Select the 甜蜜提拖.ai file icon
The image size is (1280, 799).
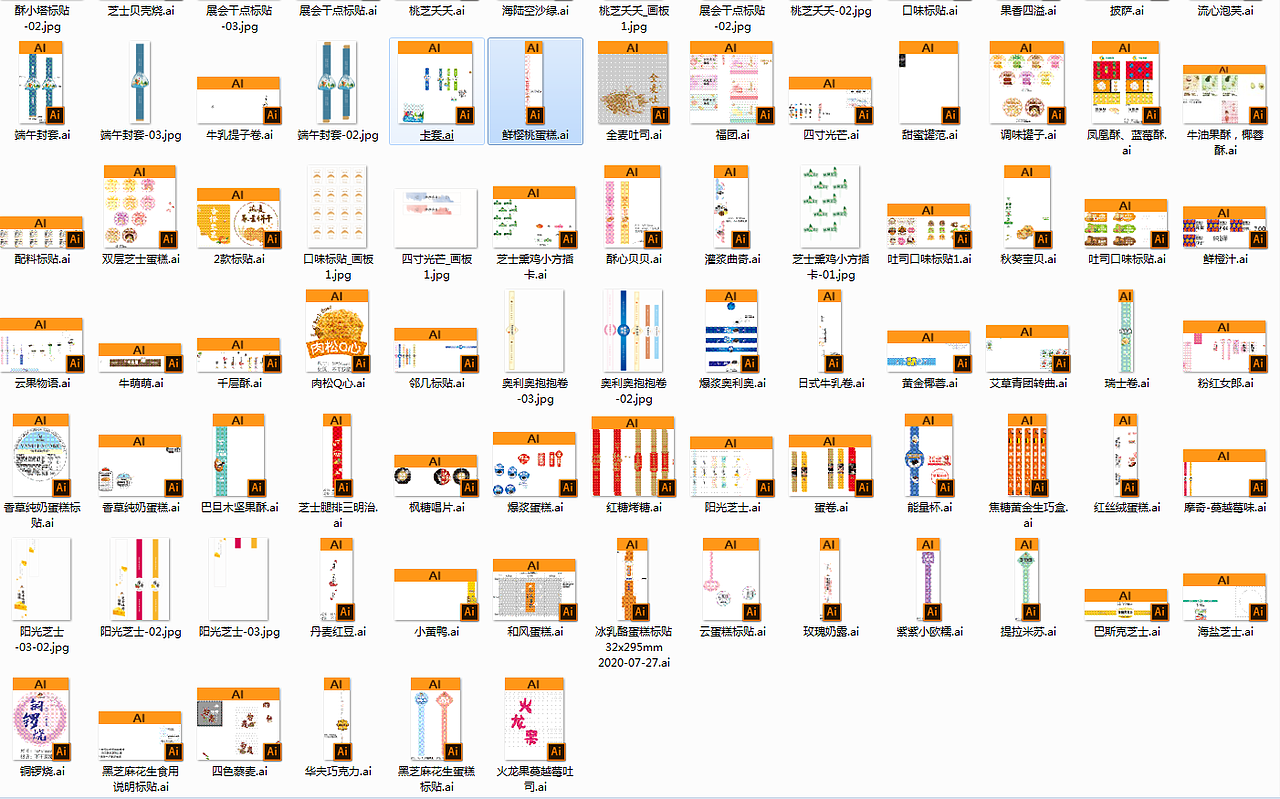(x=928, y=82)
